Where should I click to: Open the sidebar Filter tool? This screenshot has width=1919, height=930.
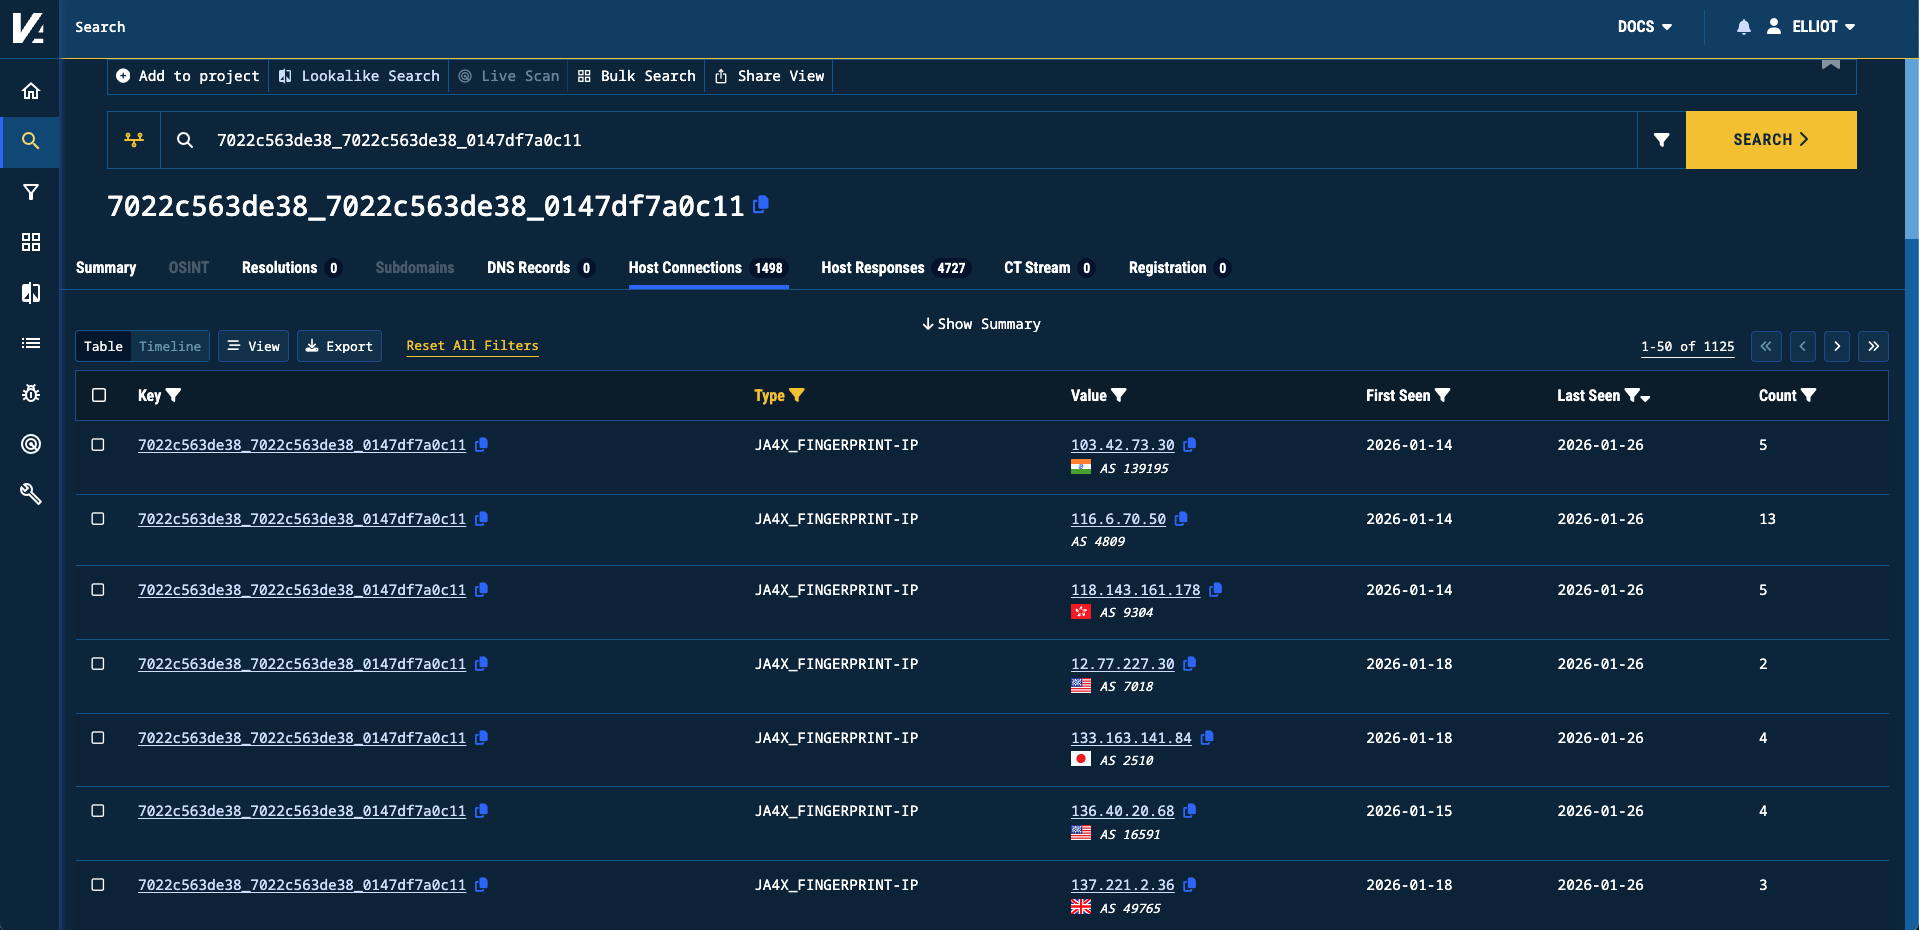(x=31, y=191)
